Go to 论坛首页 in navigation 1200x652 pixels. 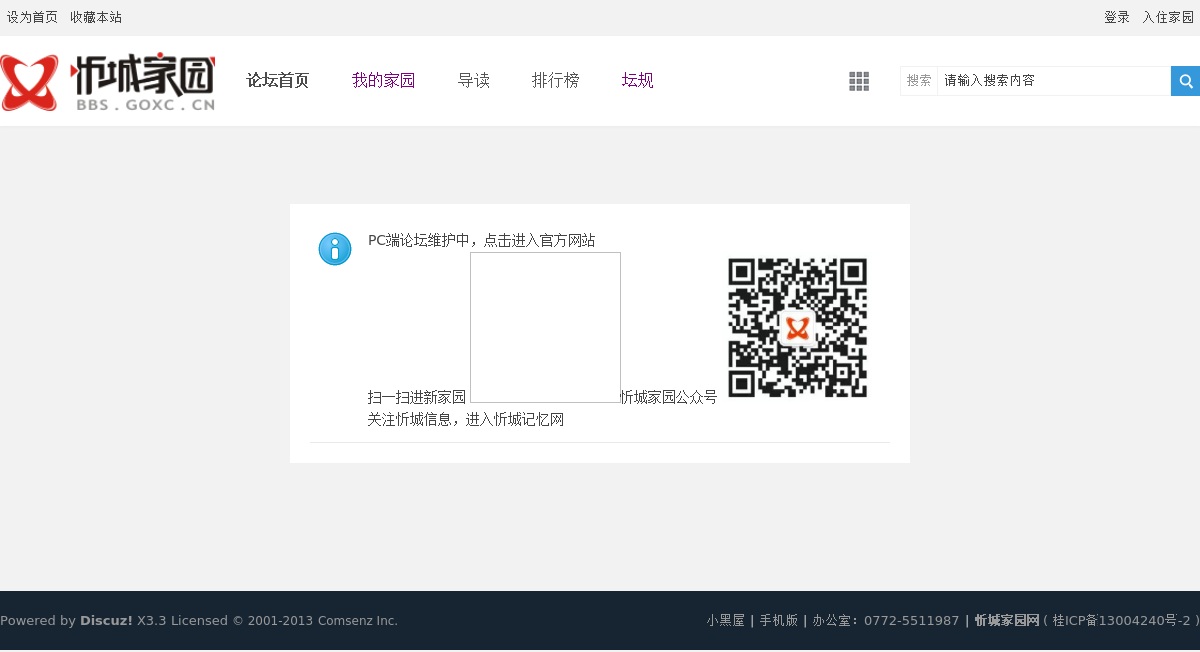point(278,81)
